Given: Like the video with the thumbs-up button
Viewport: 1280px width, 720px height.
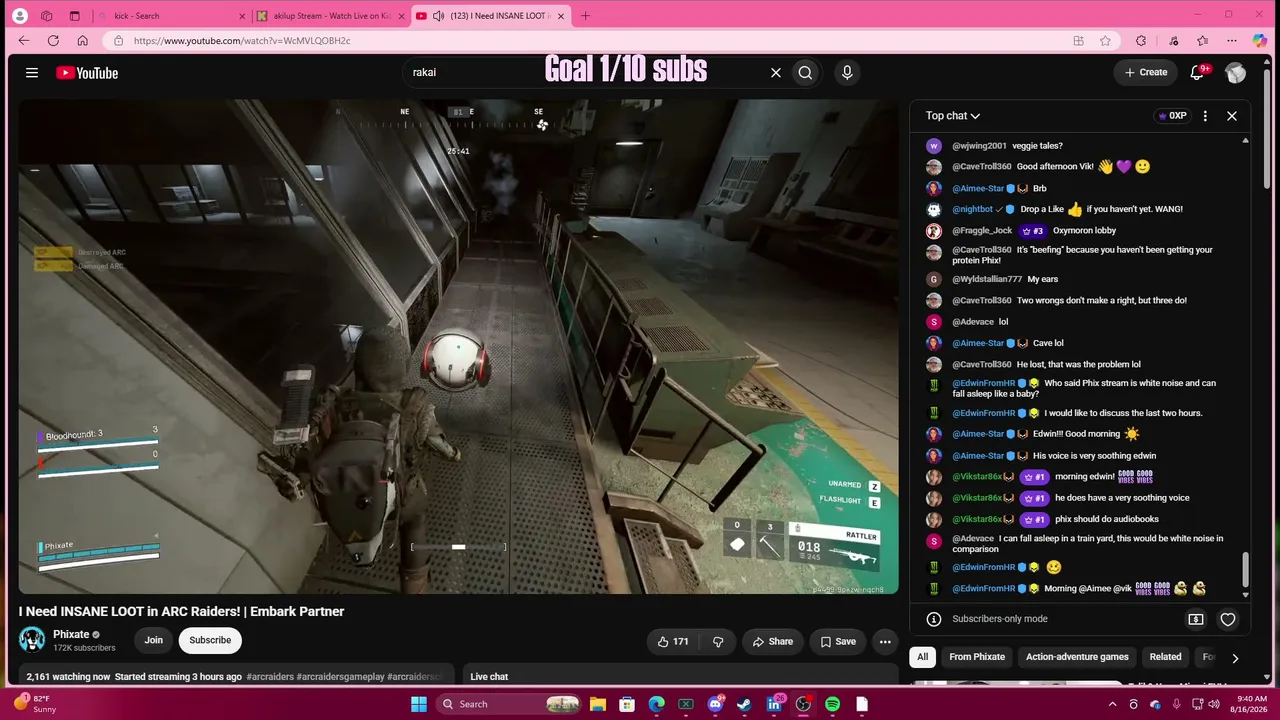Looking at the screenshot, I should tap(672, 641).
